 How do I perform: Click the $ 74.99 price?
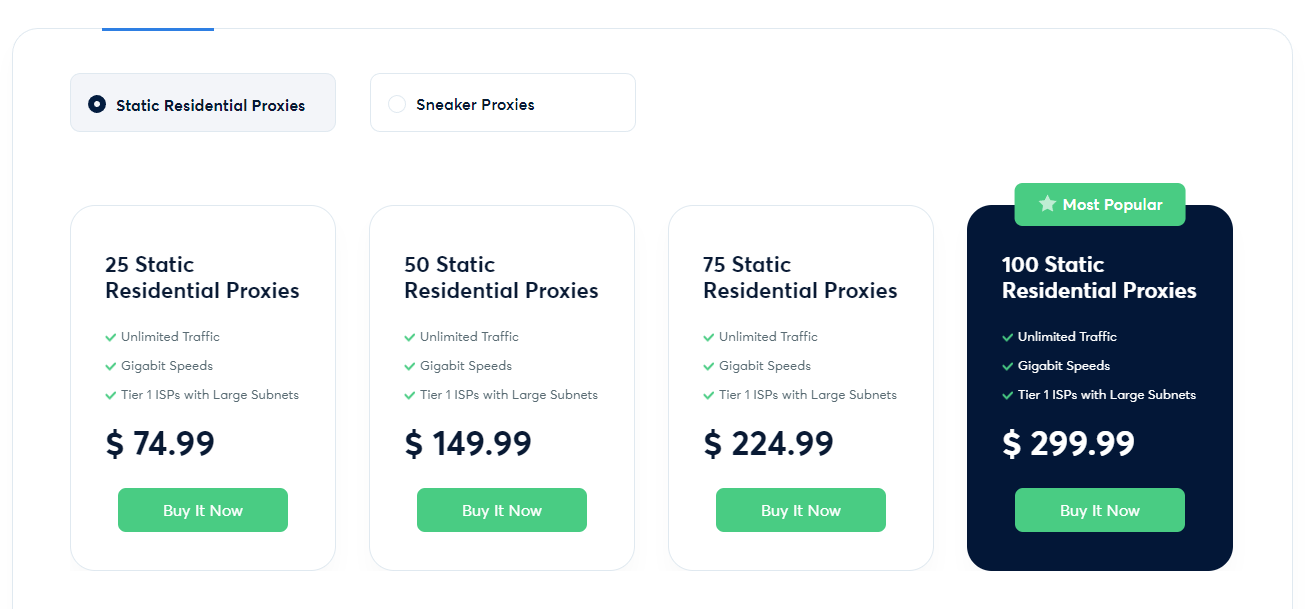tap(160, 443)
